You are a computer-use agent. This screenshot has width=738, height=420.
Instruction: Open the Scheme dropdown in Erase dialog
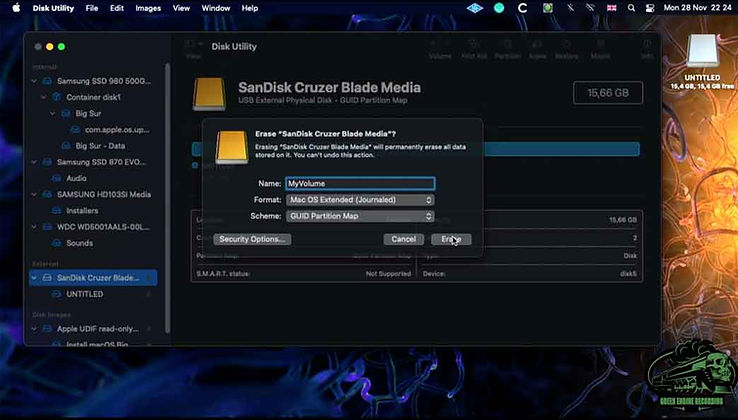coord(360,216)
